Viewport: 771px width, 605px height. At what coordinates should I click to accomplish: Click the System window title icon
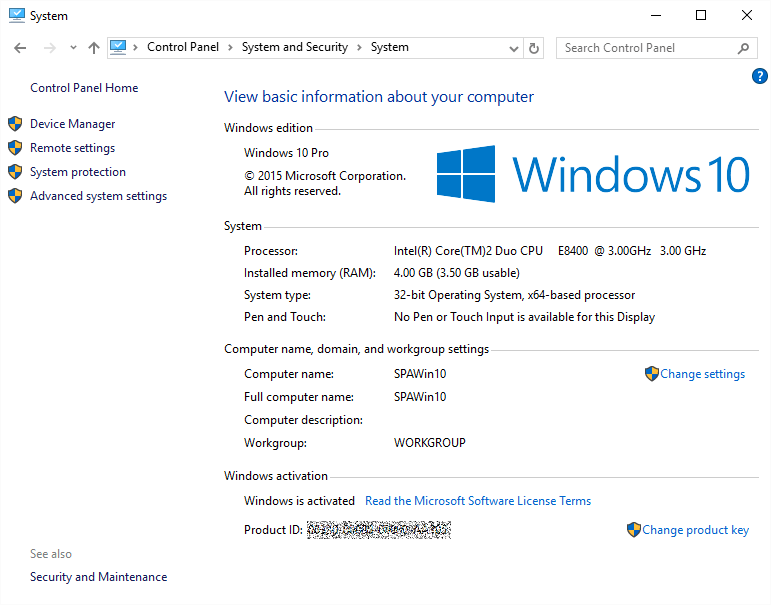(x=17, y=15)
